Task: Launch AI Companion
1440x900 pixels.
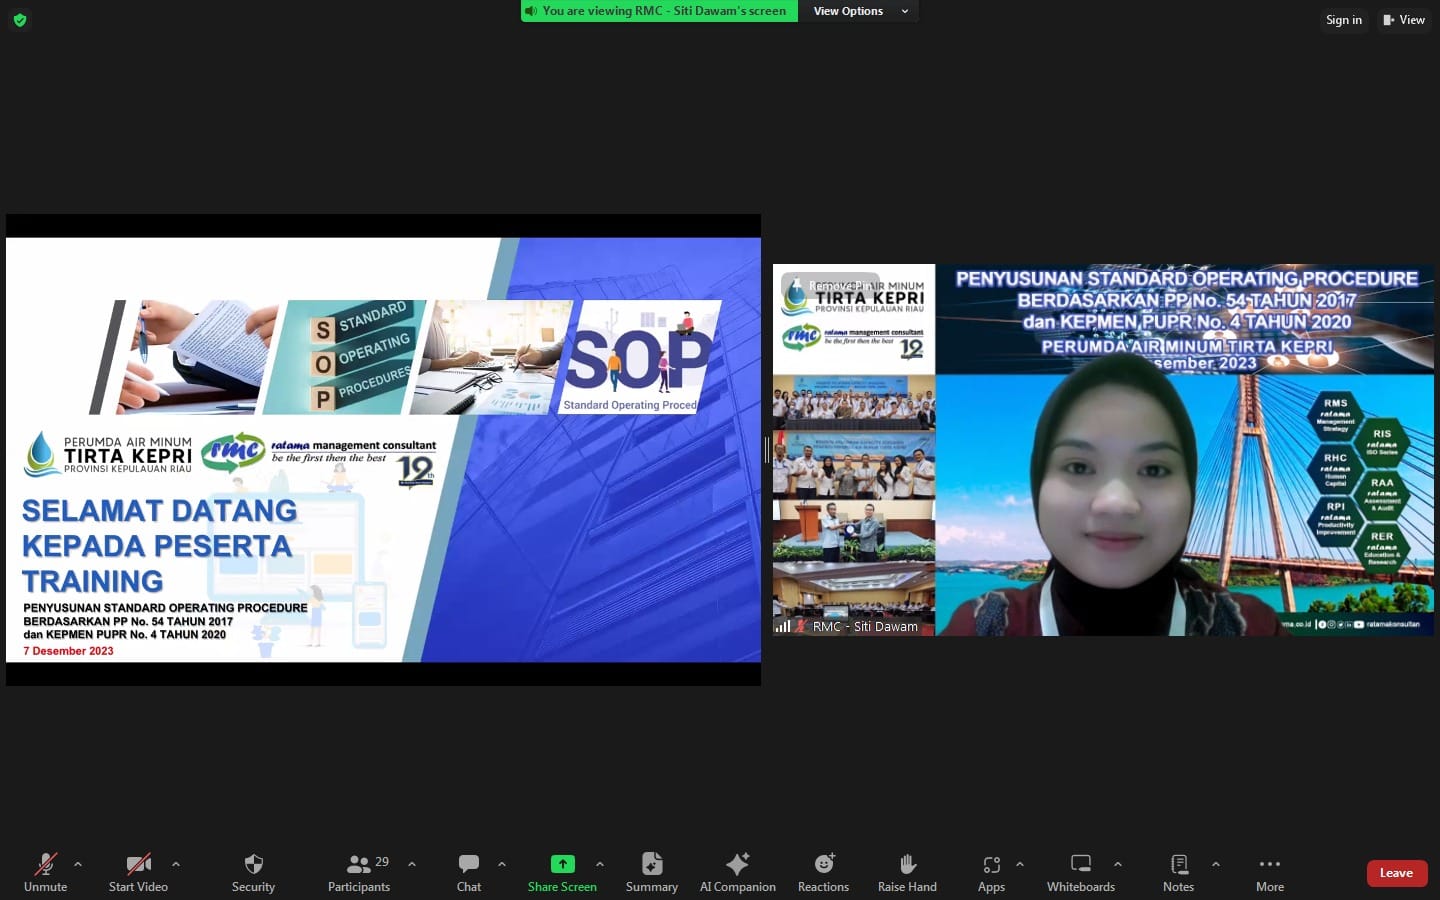Action: tap(737, 871)
